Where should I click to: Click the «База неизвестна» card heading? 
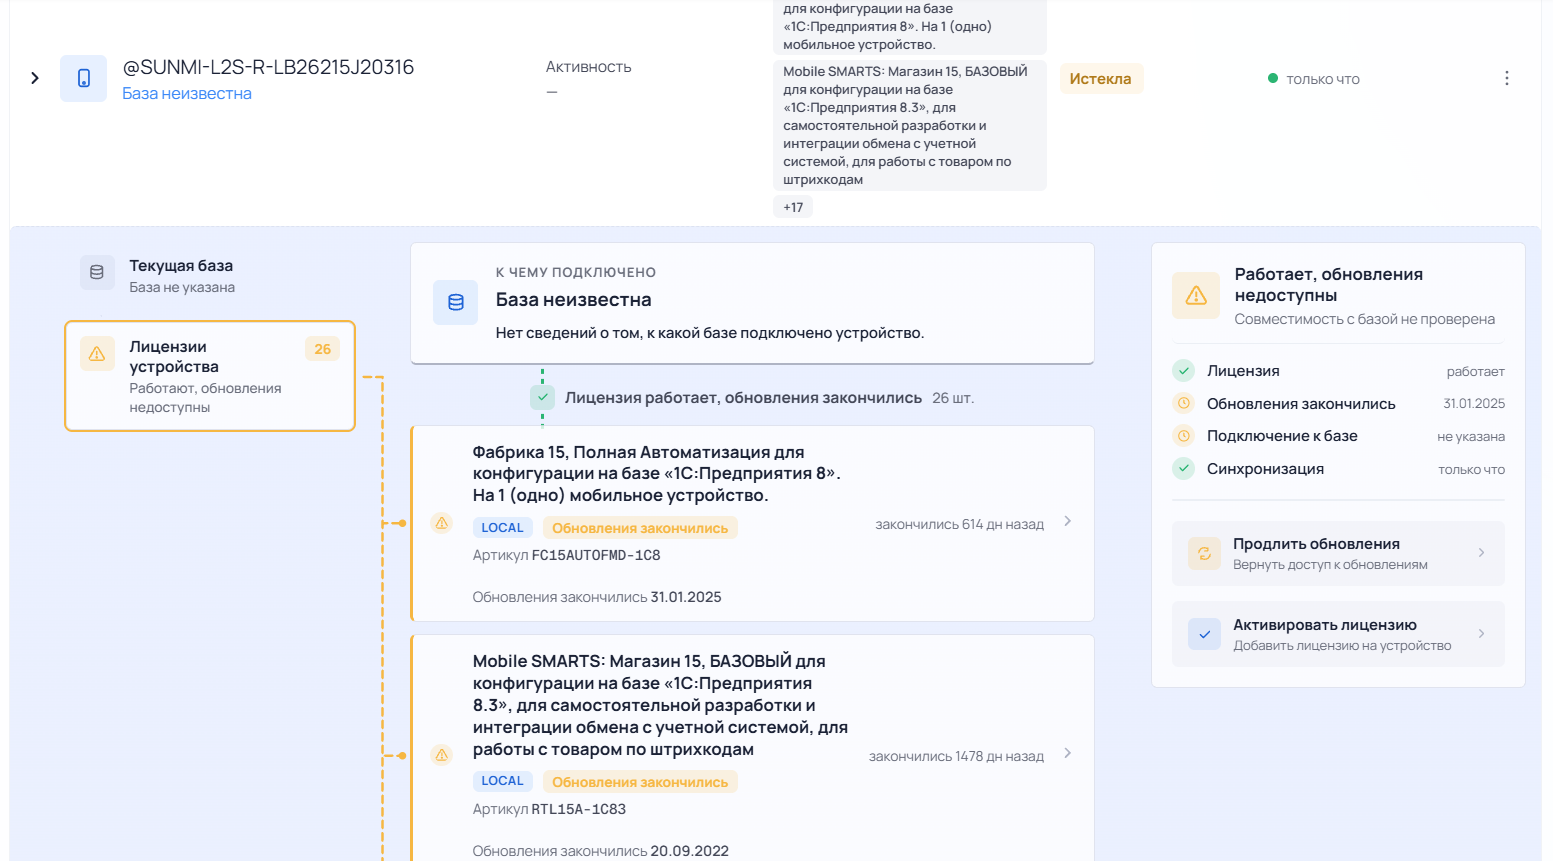pyautogui.click(x=574, y=300)
